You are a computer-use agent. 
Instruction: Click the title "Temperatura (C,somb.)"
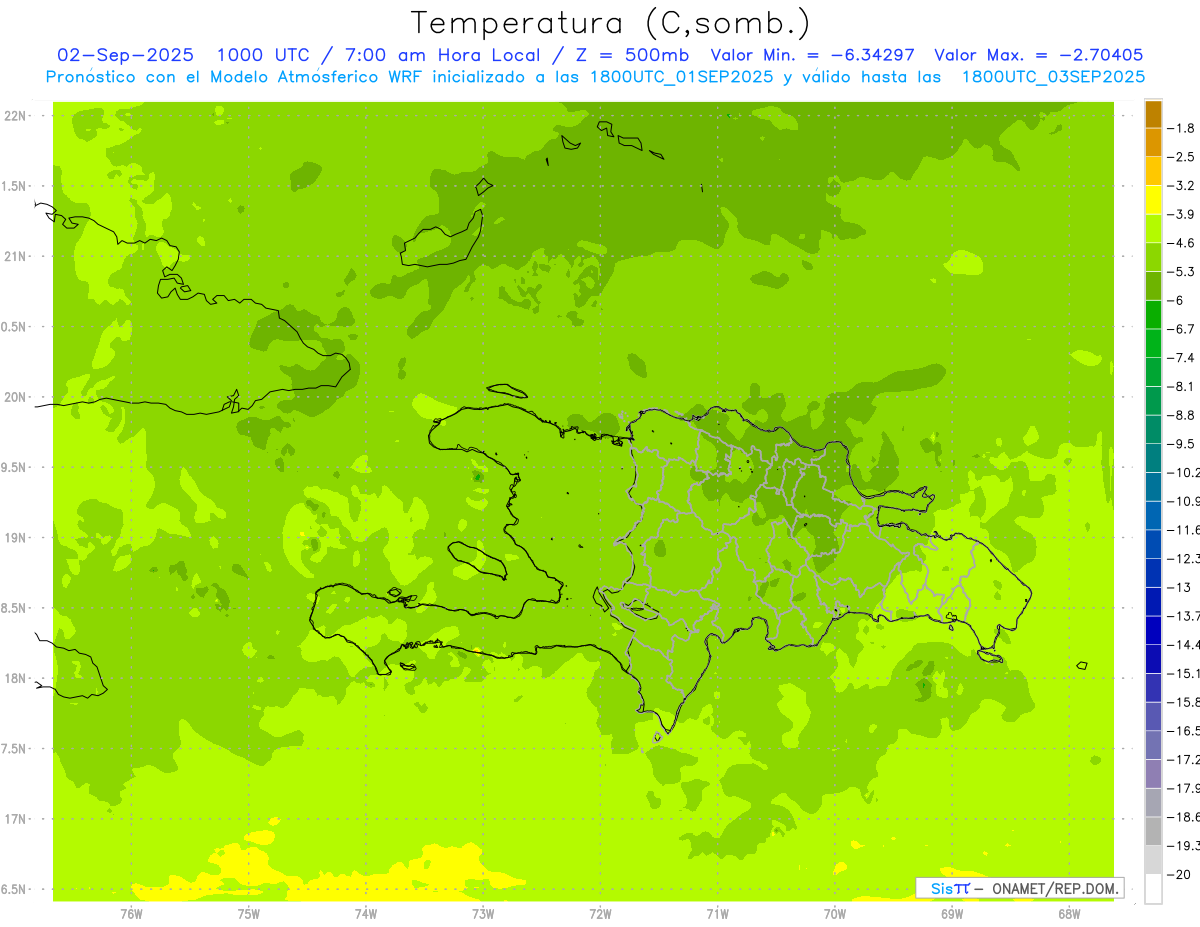click(610, 23)
